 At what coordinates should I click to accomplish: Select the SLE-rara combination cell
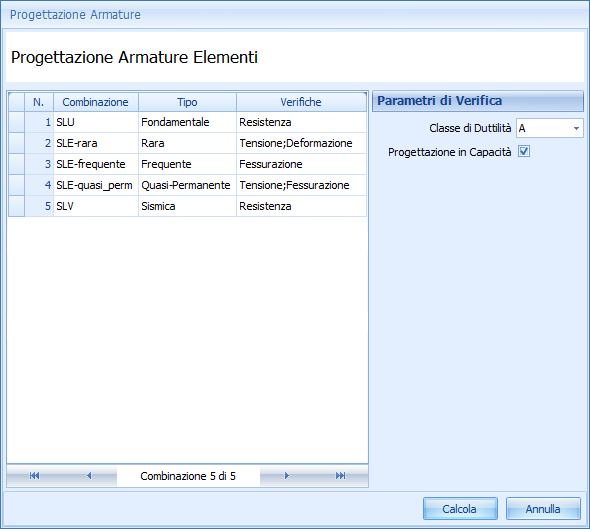click(x=96, y=143)
